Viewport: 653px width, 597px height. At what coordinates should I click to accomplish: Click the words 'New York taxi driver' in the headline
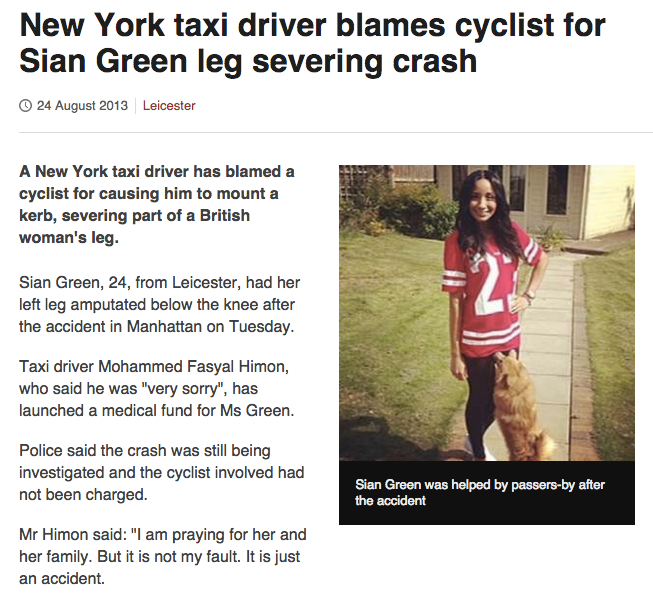[x=173, y=26]
